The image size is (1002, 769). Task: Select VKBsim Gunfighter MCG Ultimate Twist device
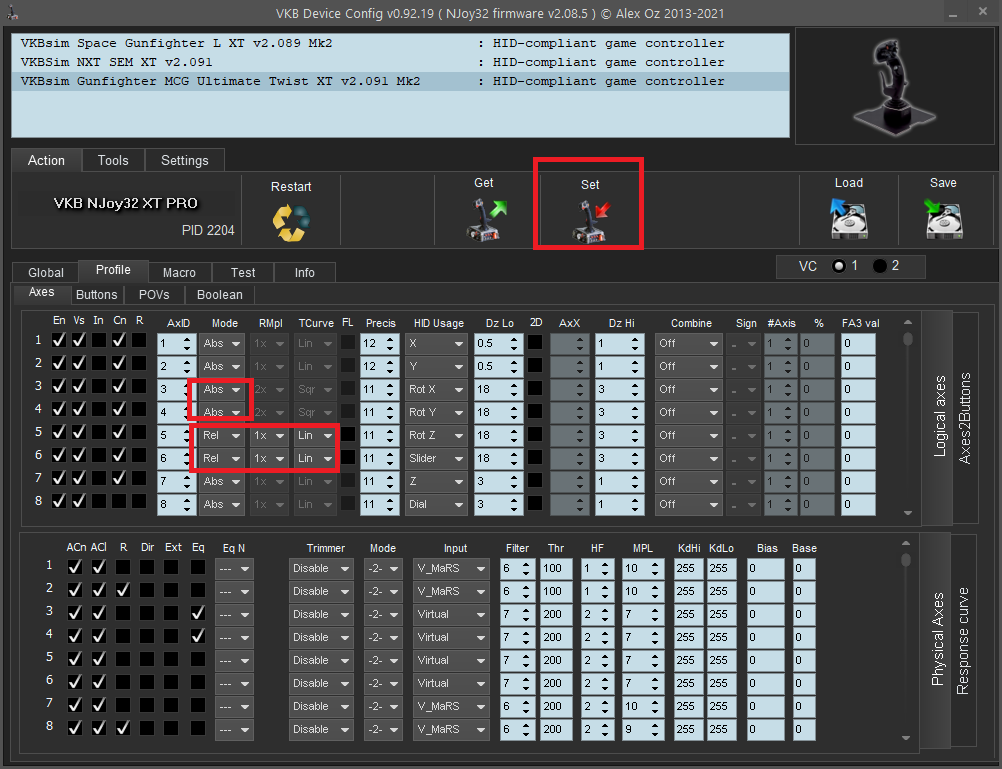(401, 81)
